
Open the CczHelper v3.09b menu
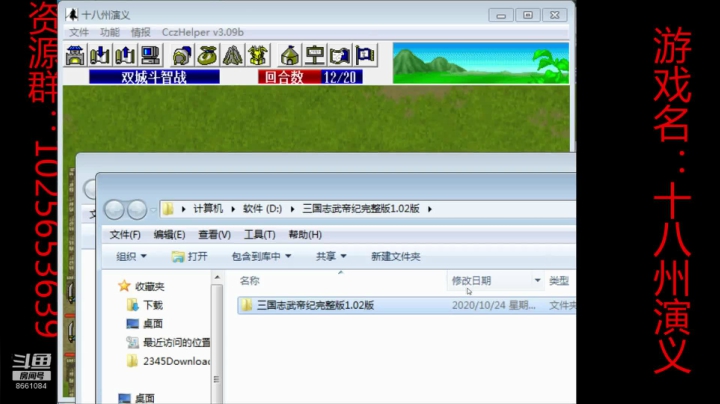[x=202, y=32]
